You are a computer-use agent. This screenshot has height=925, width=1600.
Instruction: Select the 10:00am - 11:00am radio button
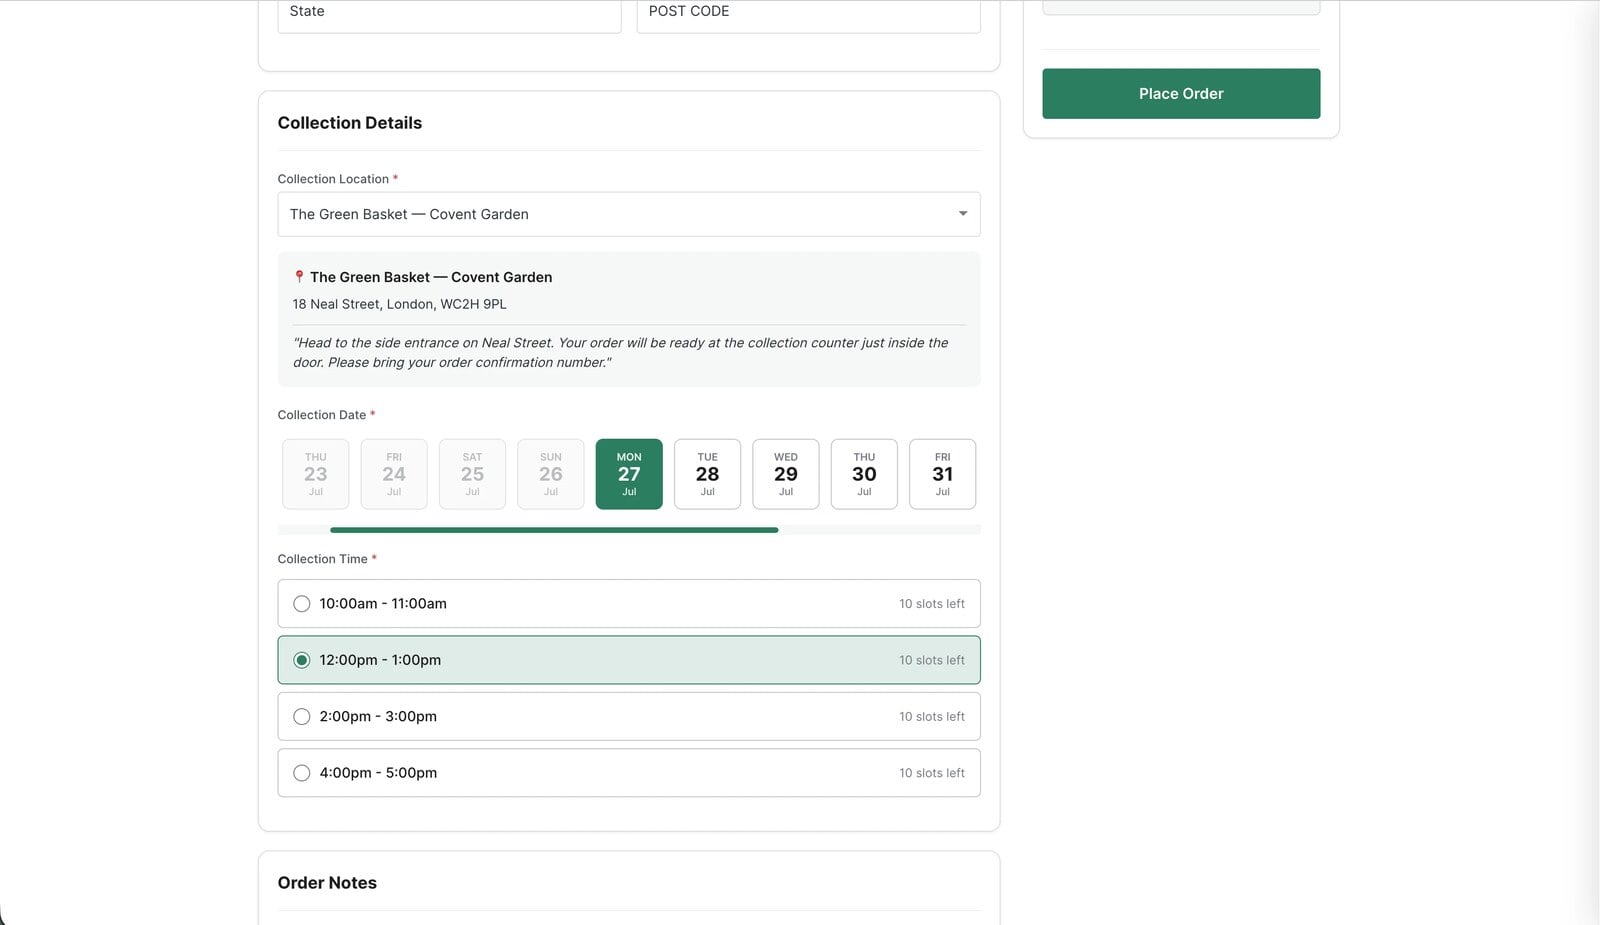pyautogui.click(x=301, y=604)
